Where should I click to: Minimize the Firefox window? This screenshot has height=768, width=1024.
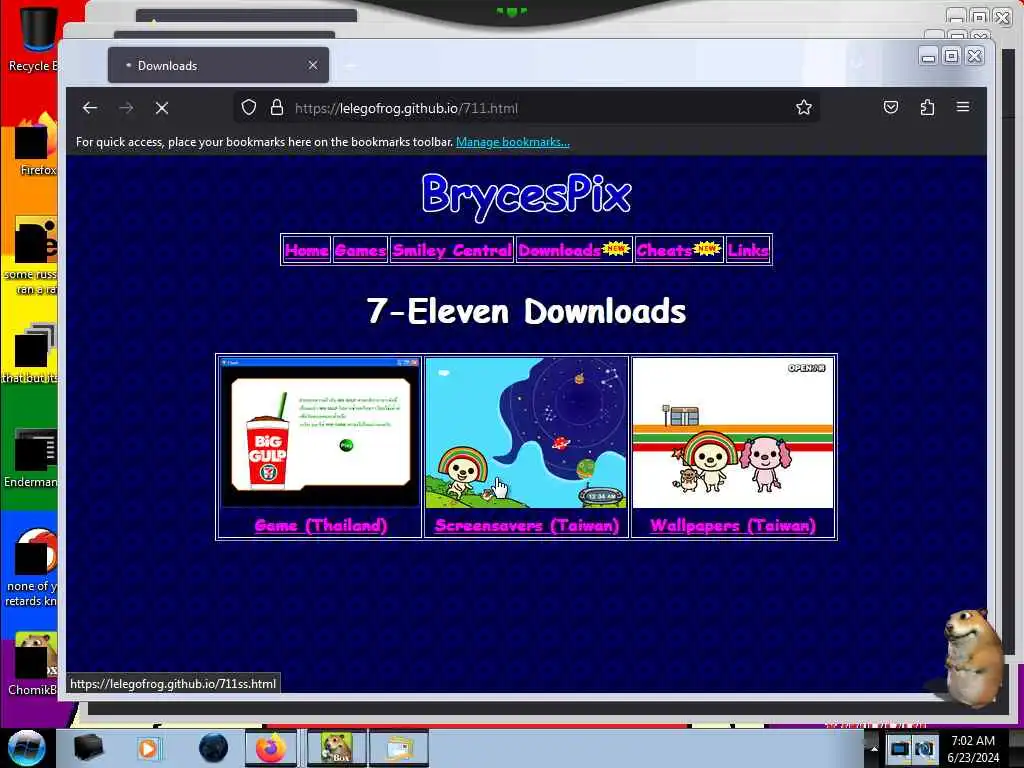click(x=928, y=57)
